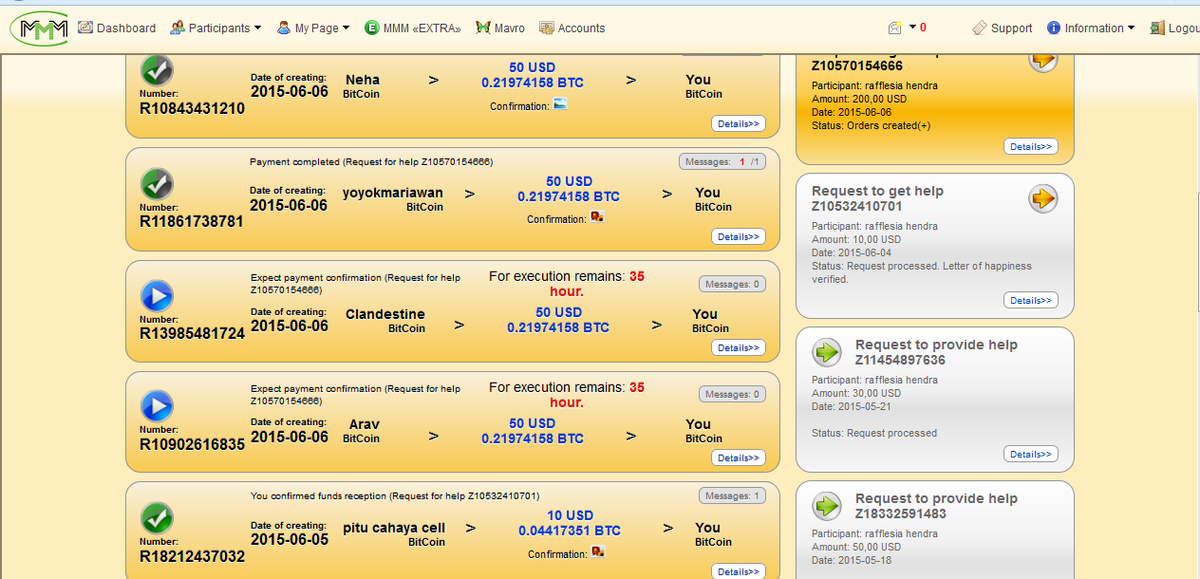Click the MMM logo
This screenshot has width=1200, height=579.
pyautogui.click(x=38, y=28)
